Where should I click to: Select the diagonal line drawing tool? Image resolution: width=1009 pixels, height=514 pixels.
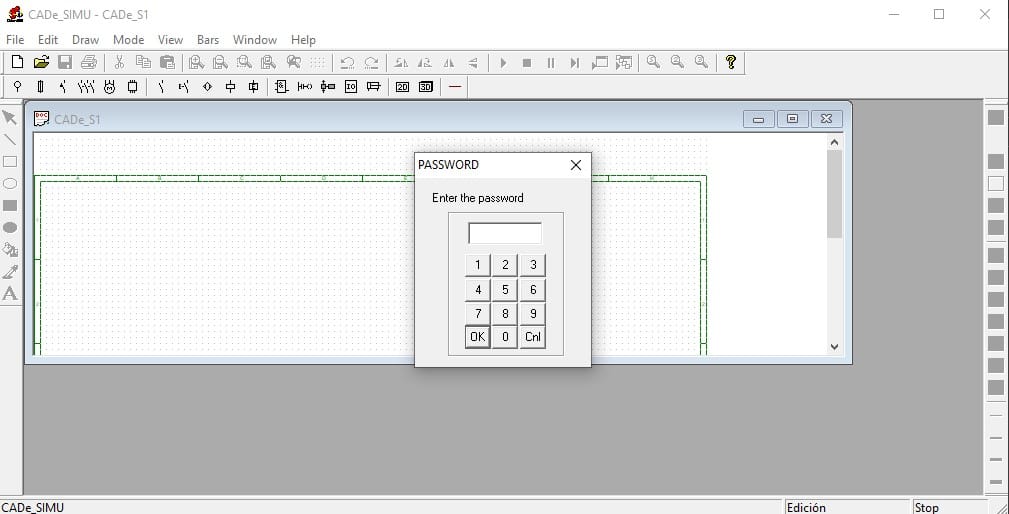click(x=10, y=140)
